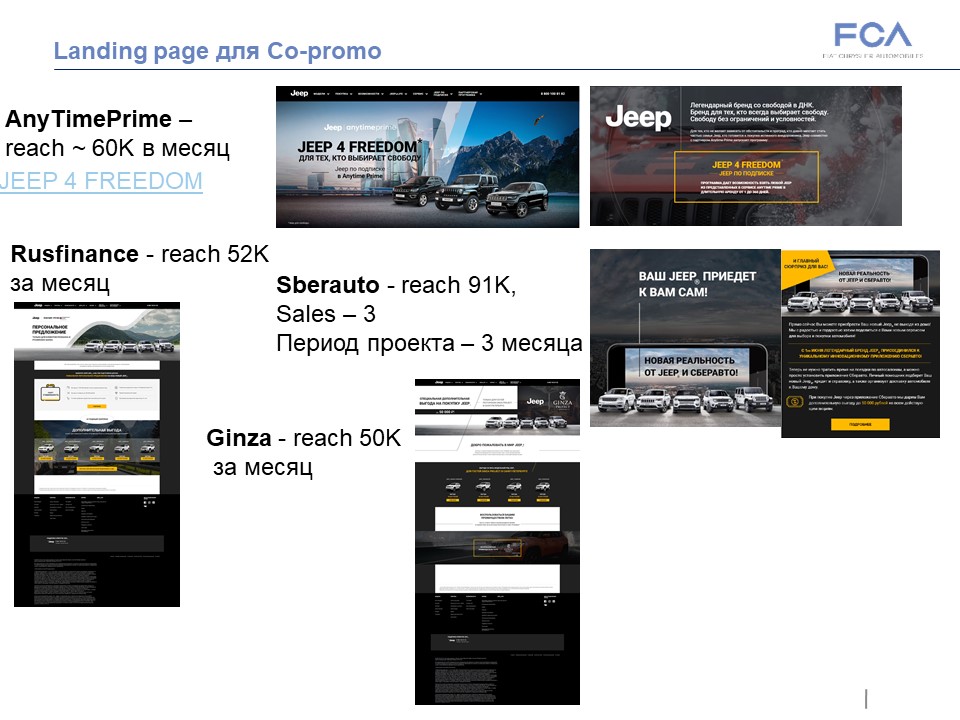Click the 'Ginza - reach 50K' text

pyautogui.click(x=304, y=438)
